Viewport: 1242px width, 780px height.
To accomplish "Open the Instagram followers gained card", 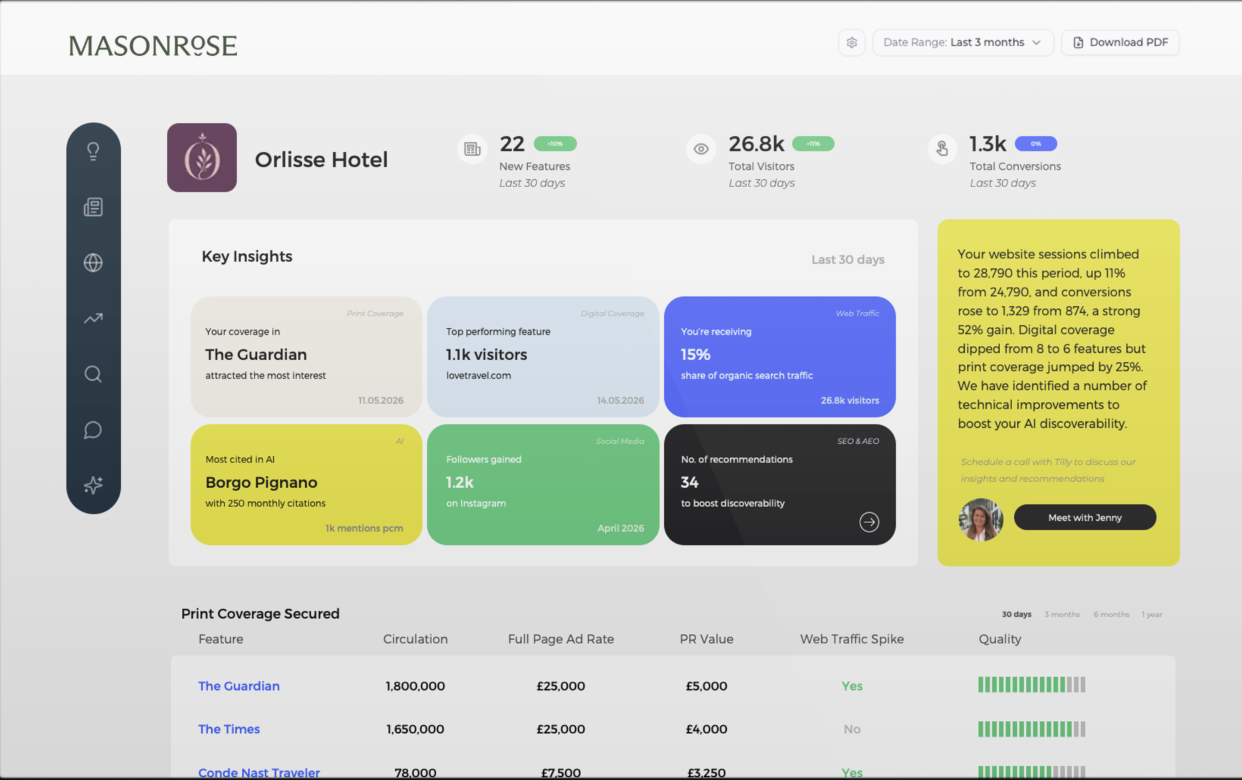I will point(543,485).
